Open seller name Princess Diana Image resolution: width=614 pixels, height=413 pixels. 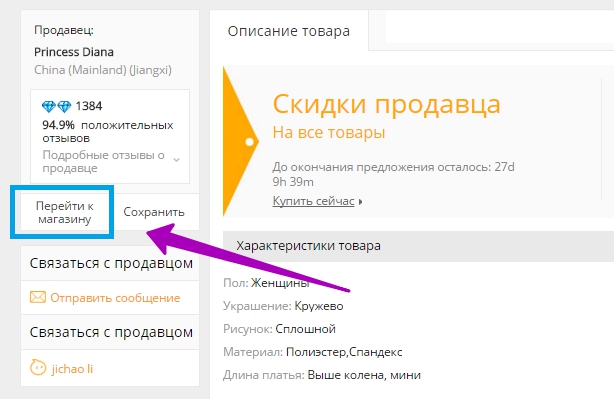74,52
